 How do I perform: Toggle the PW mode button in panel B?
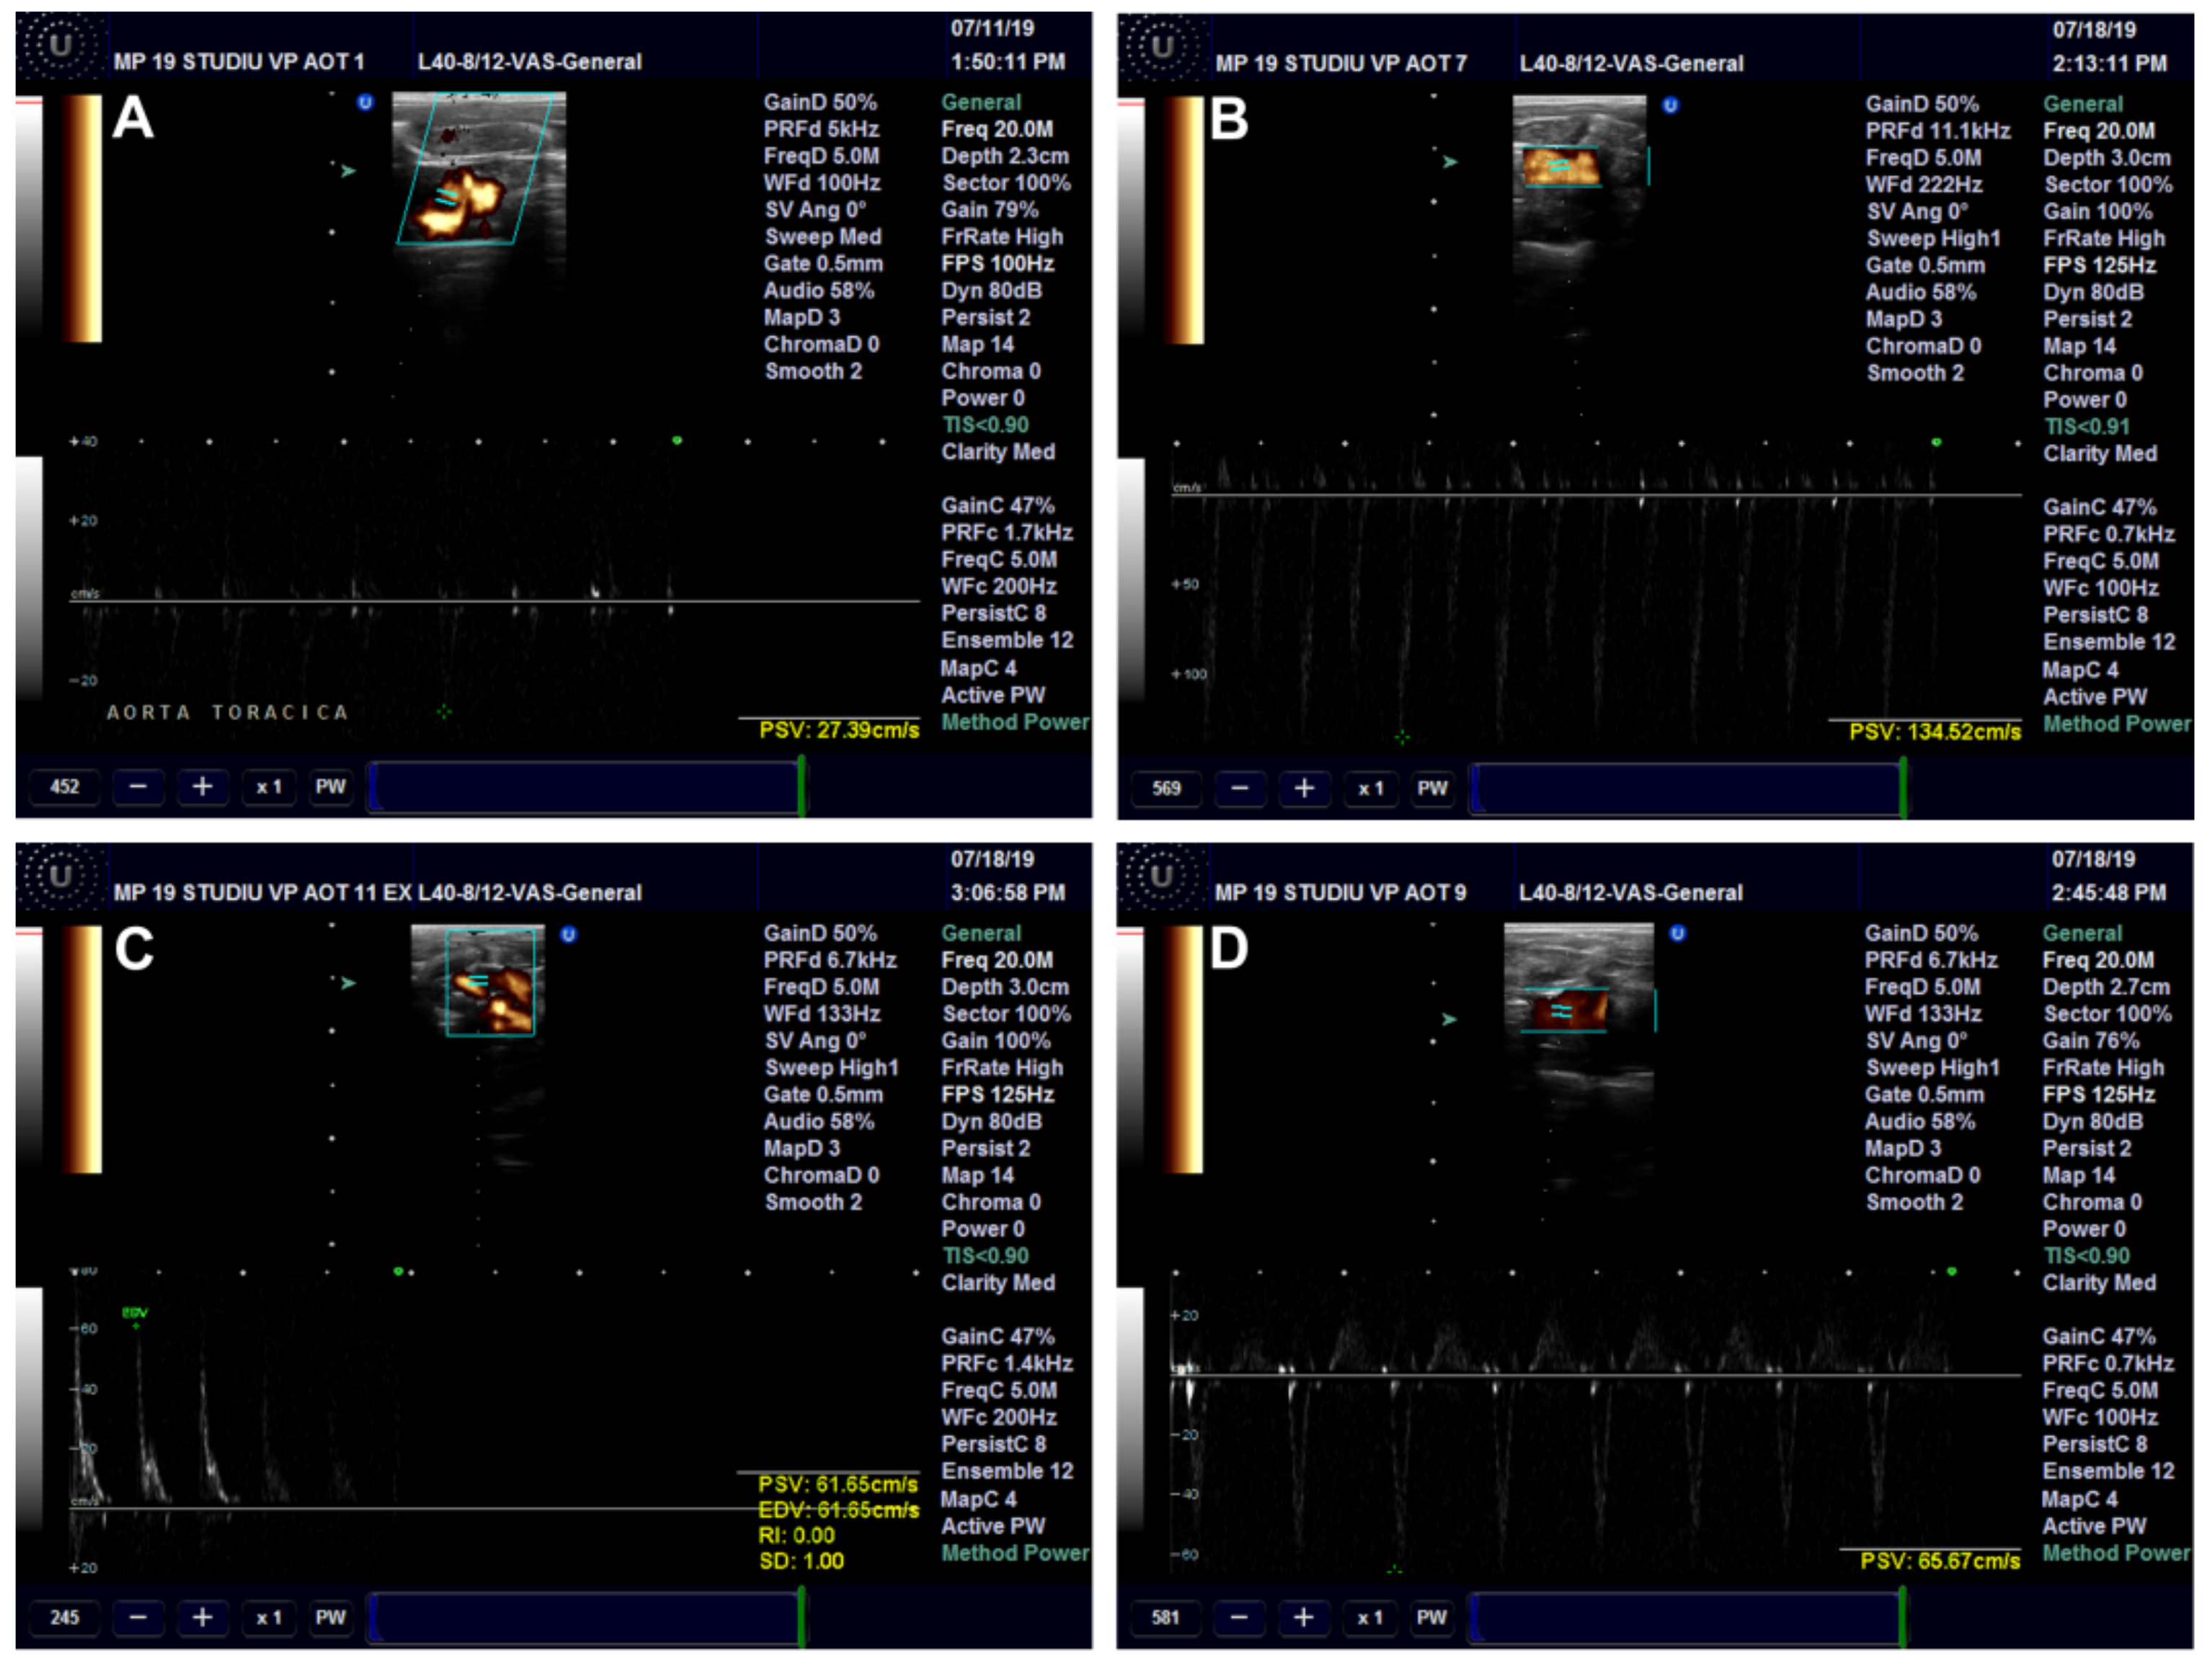coord(1431,788)
